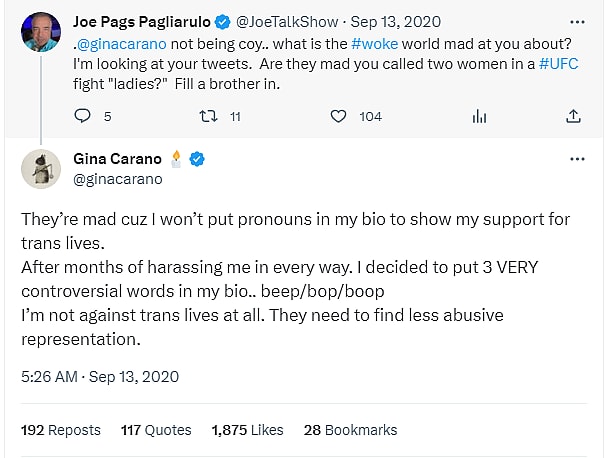
Task: View the 192 Reposts list
Action: click(x=61, y=430)
